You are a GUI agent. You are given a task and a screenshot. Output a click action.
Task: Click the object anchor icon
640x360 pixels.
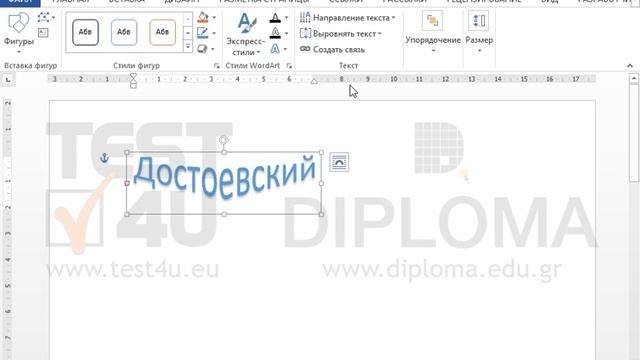[104, 158]
